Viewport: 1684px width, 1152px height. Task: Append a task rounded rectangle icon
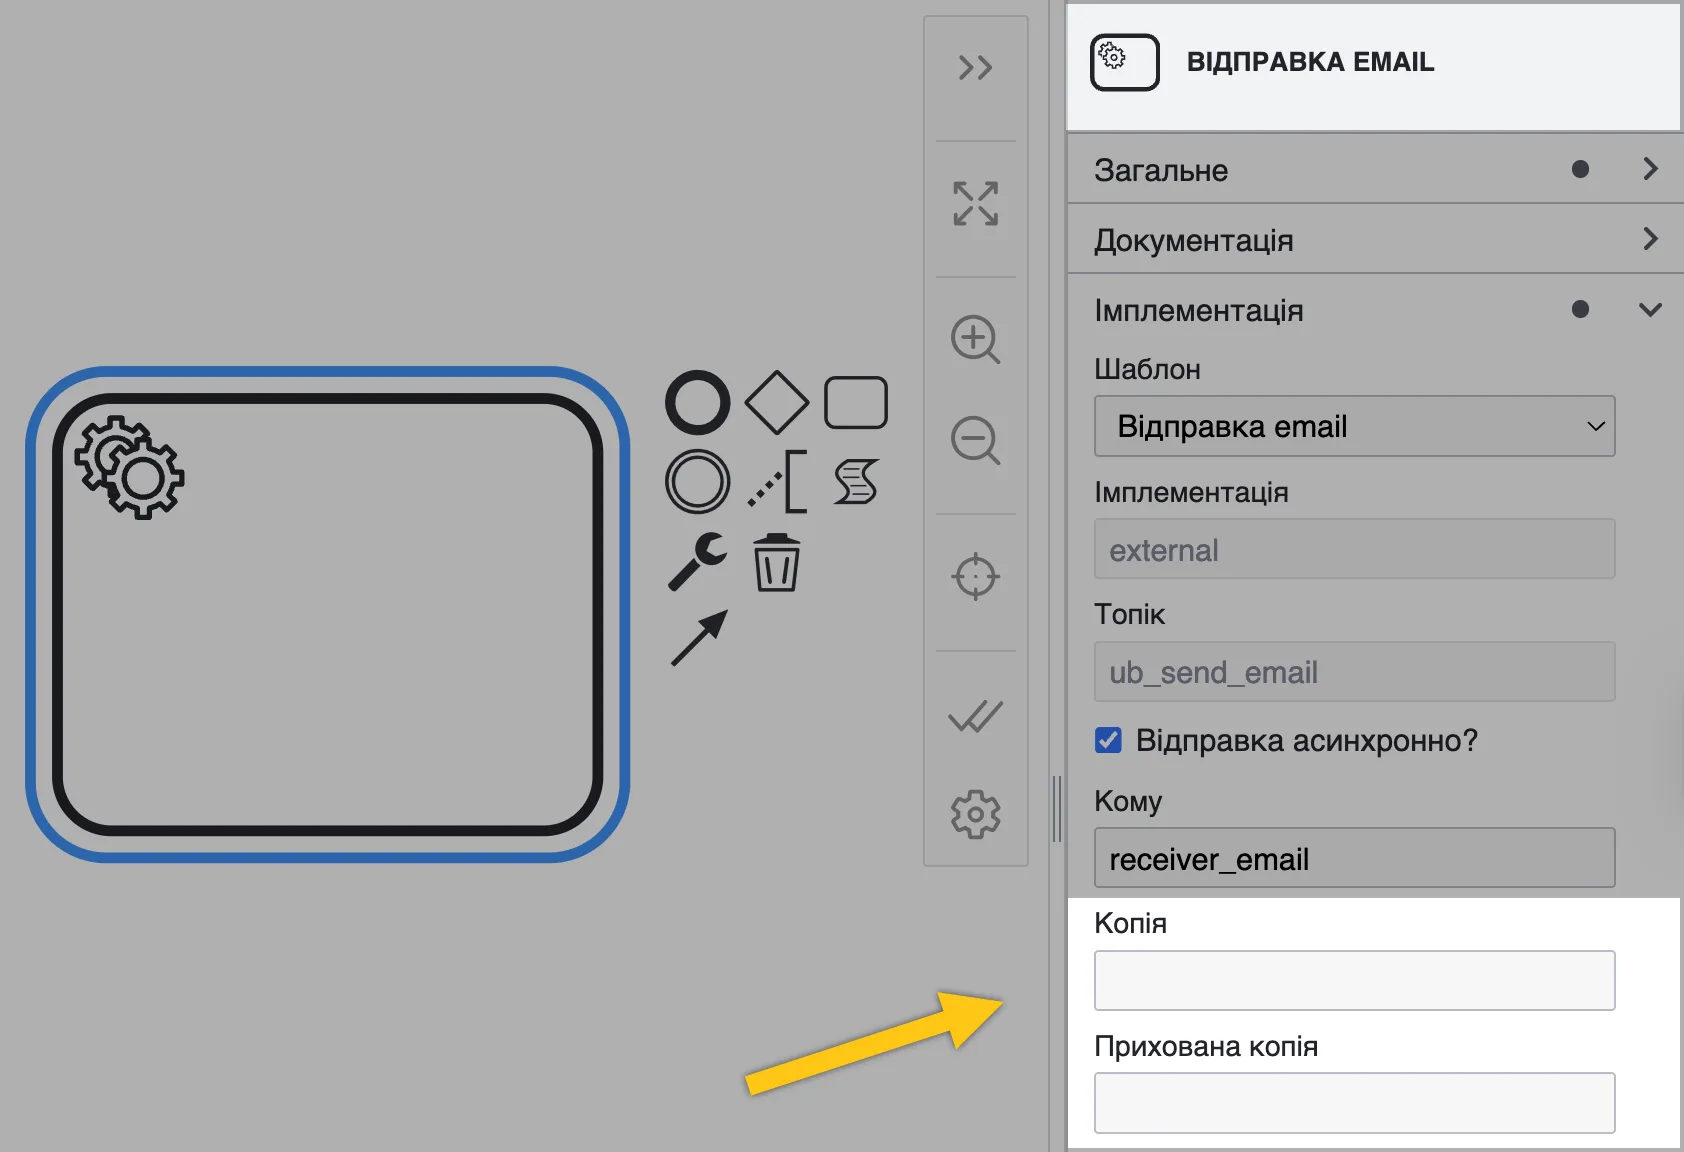856,403
